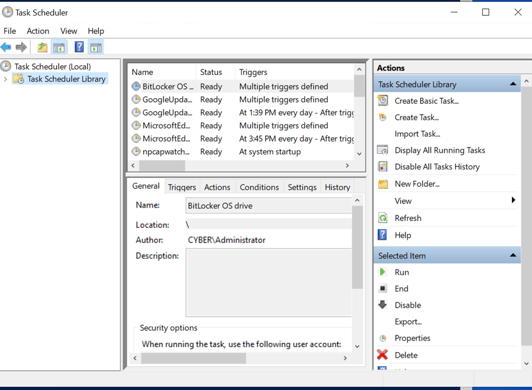Click the Status column header
This screenshot has width=532, height=390.
(x=215, y=72)
